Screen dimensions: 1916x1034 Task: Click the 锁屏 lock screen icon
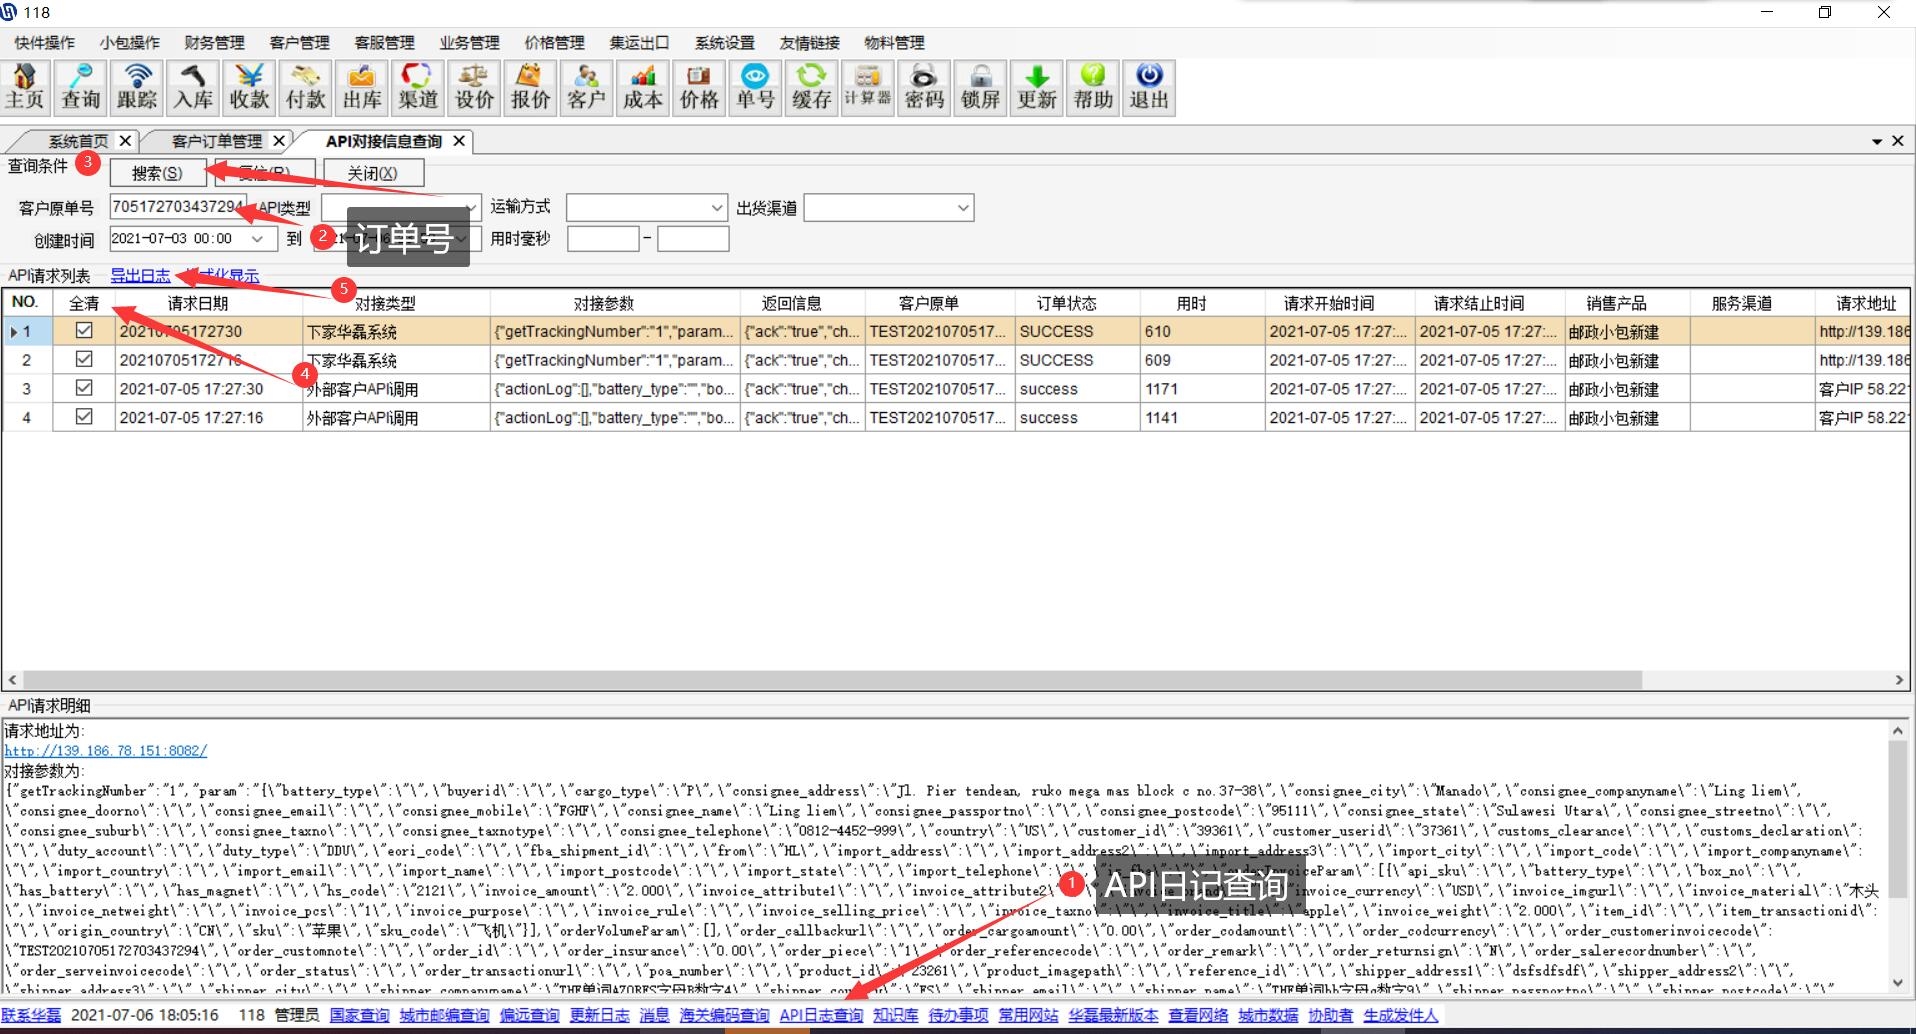pyautogui.click(x=980, y=87)
